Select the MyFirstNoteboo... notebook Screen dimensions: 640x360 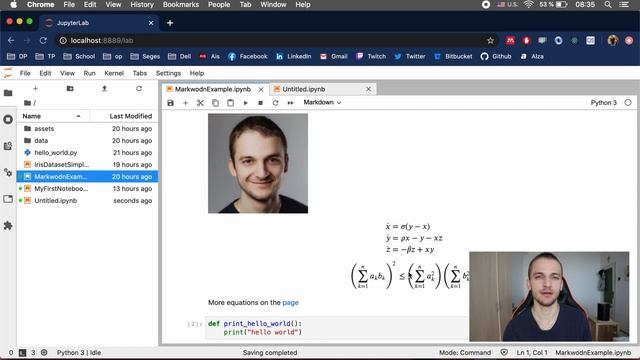tap(87, 189)
